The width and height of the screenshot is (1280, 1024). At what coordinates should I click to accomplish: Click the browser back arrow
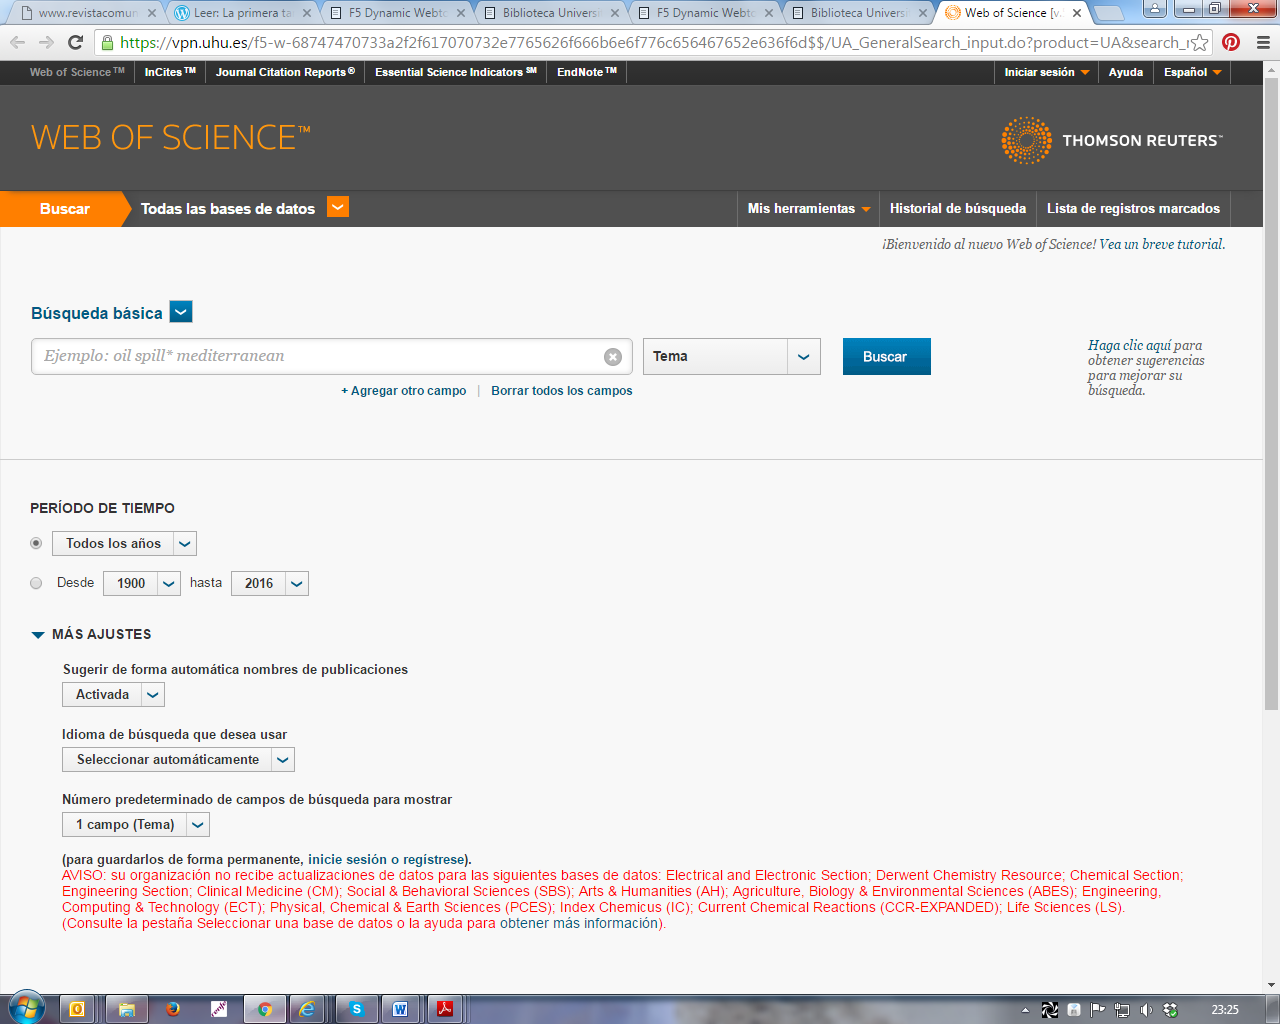click(17, 42)
